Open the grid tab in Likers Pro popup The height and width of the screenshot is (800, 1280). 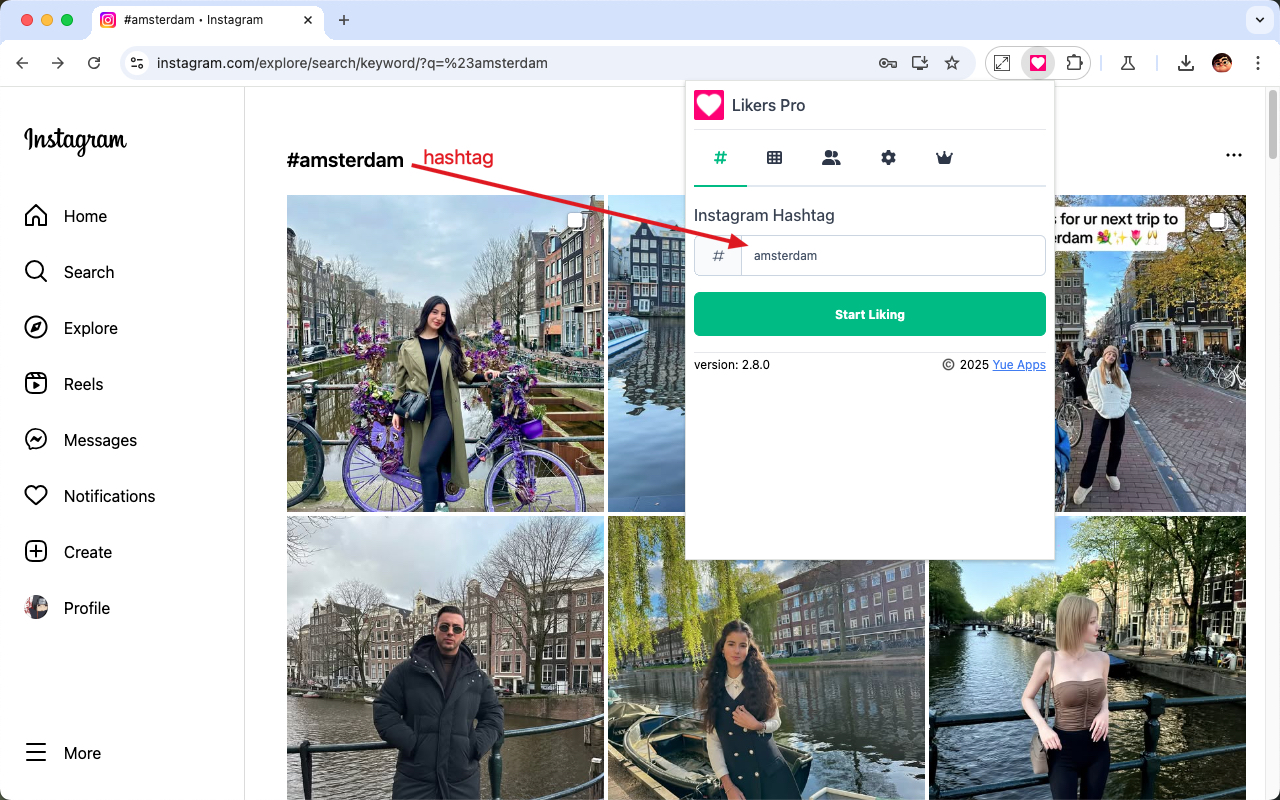[775, 157]
